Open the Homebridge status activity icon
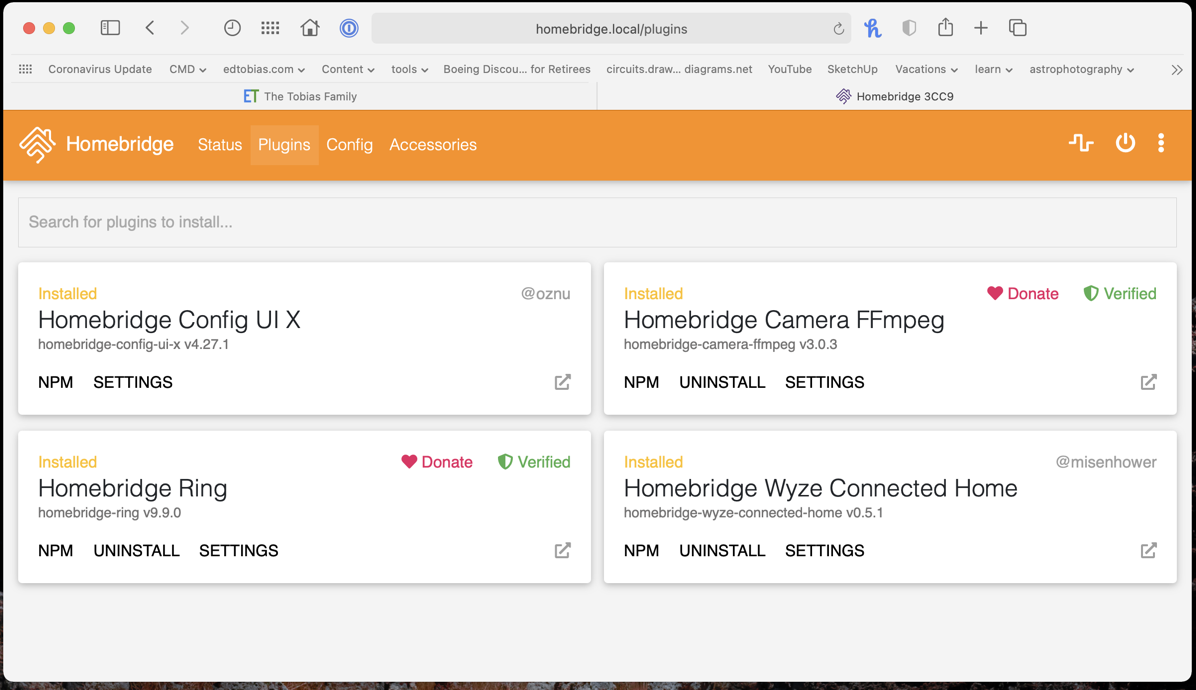The height and width of the screenshot is (690, 1196). click(x=1081, y=143)
